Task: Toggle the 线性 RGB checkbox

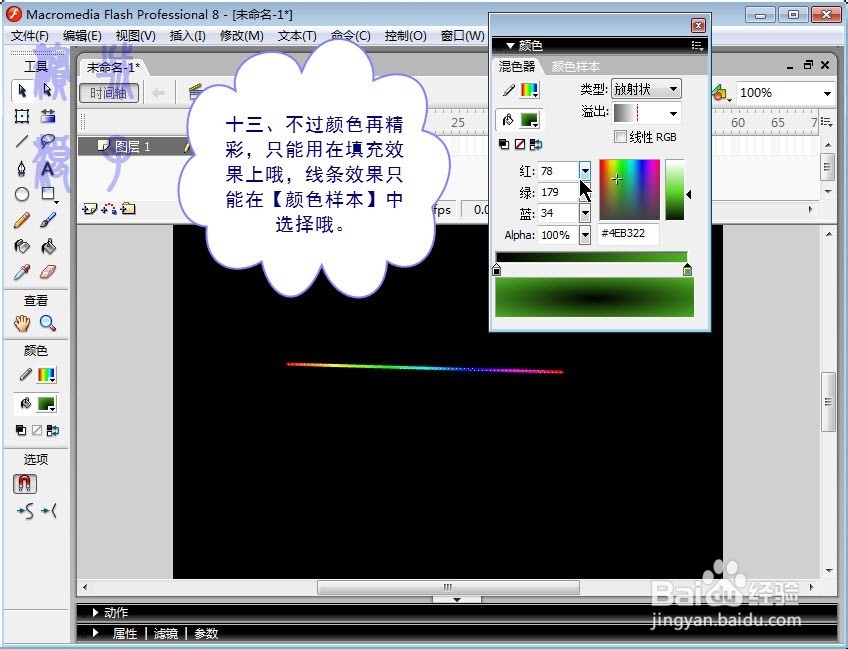Action: pos(620,137)
